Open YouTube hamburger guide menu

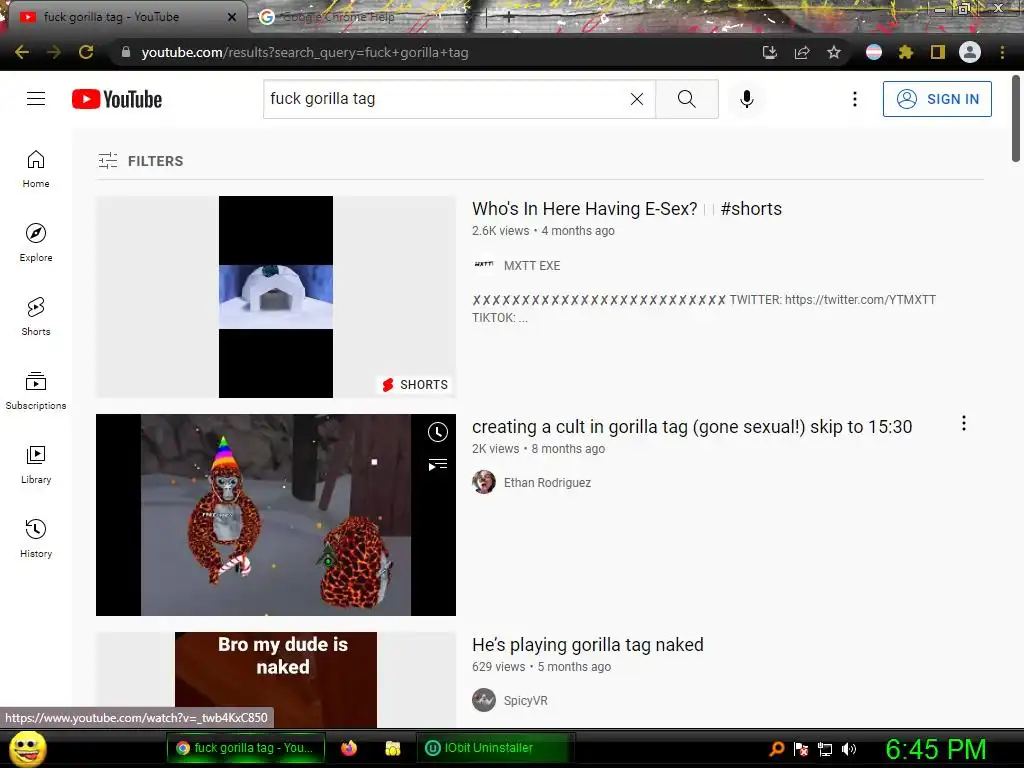point(36,99)
